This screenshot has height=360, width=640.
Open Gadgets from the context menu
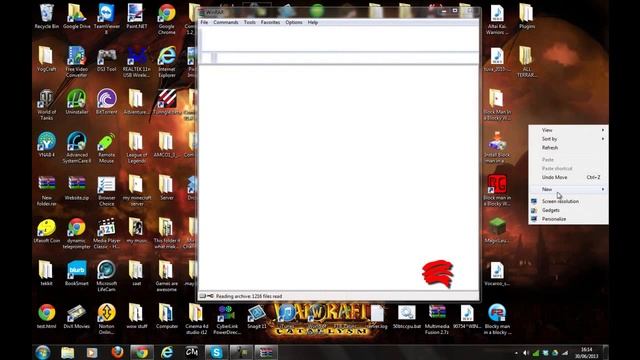(568, 210)
